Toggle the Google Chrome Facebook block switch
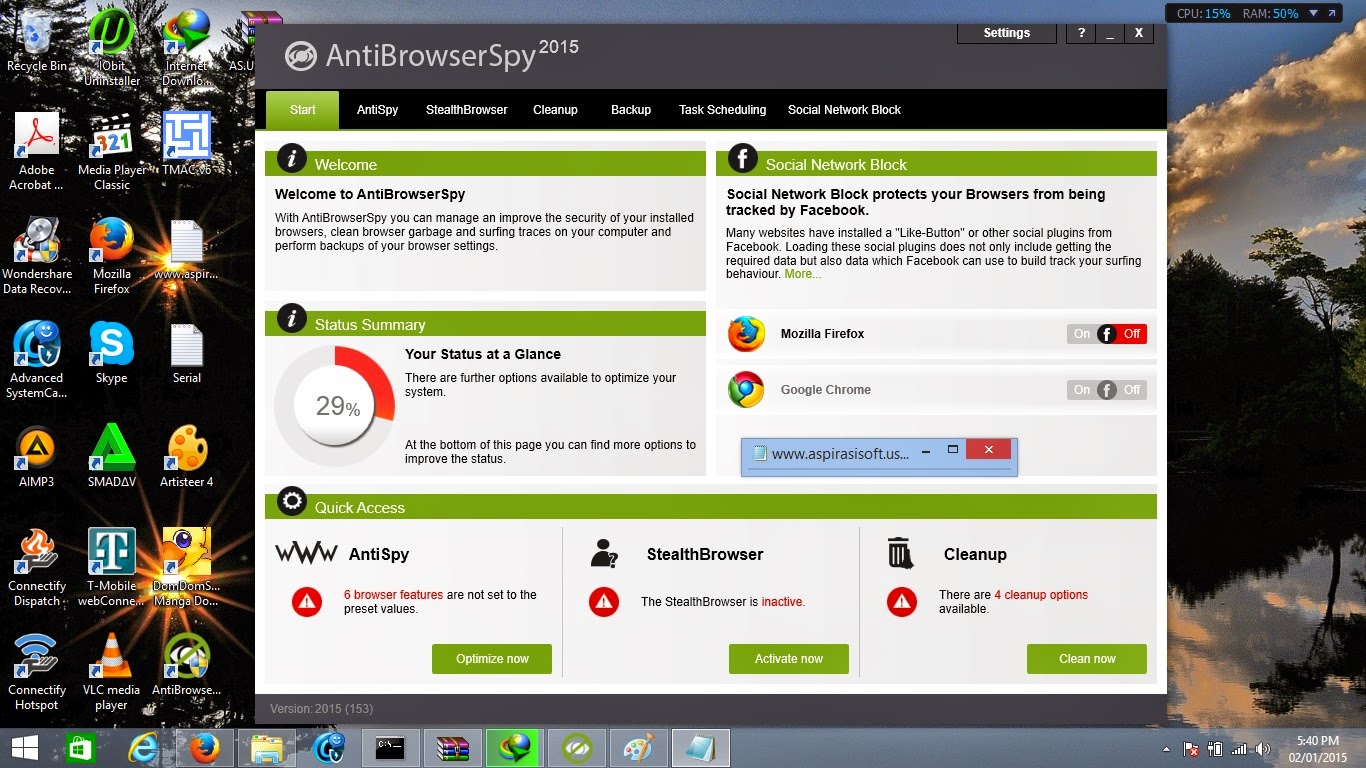Viewport: 1366px width, 768px height. (1106, 390)
